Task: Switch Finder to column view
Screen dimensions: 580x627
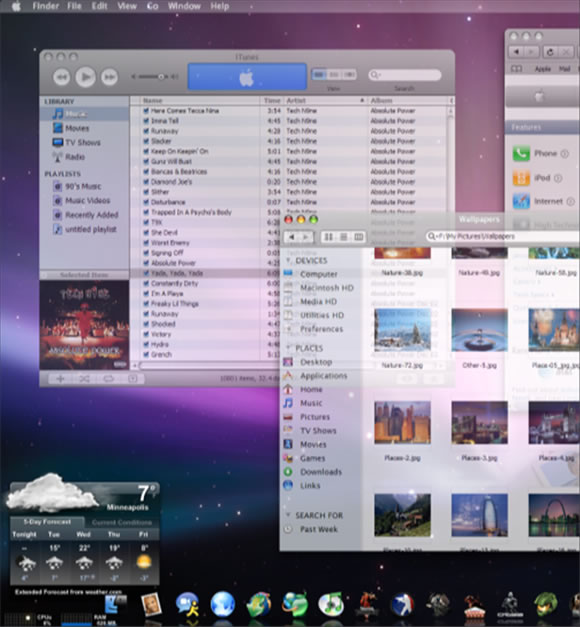Action: point(358,237)
